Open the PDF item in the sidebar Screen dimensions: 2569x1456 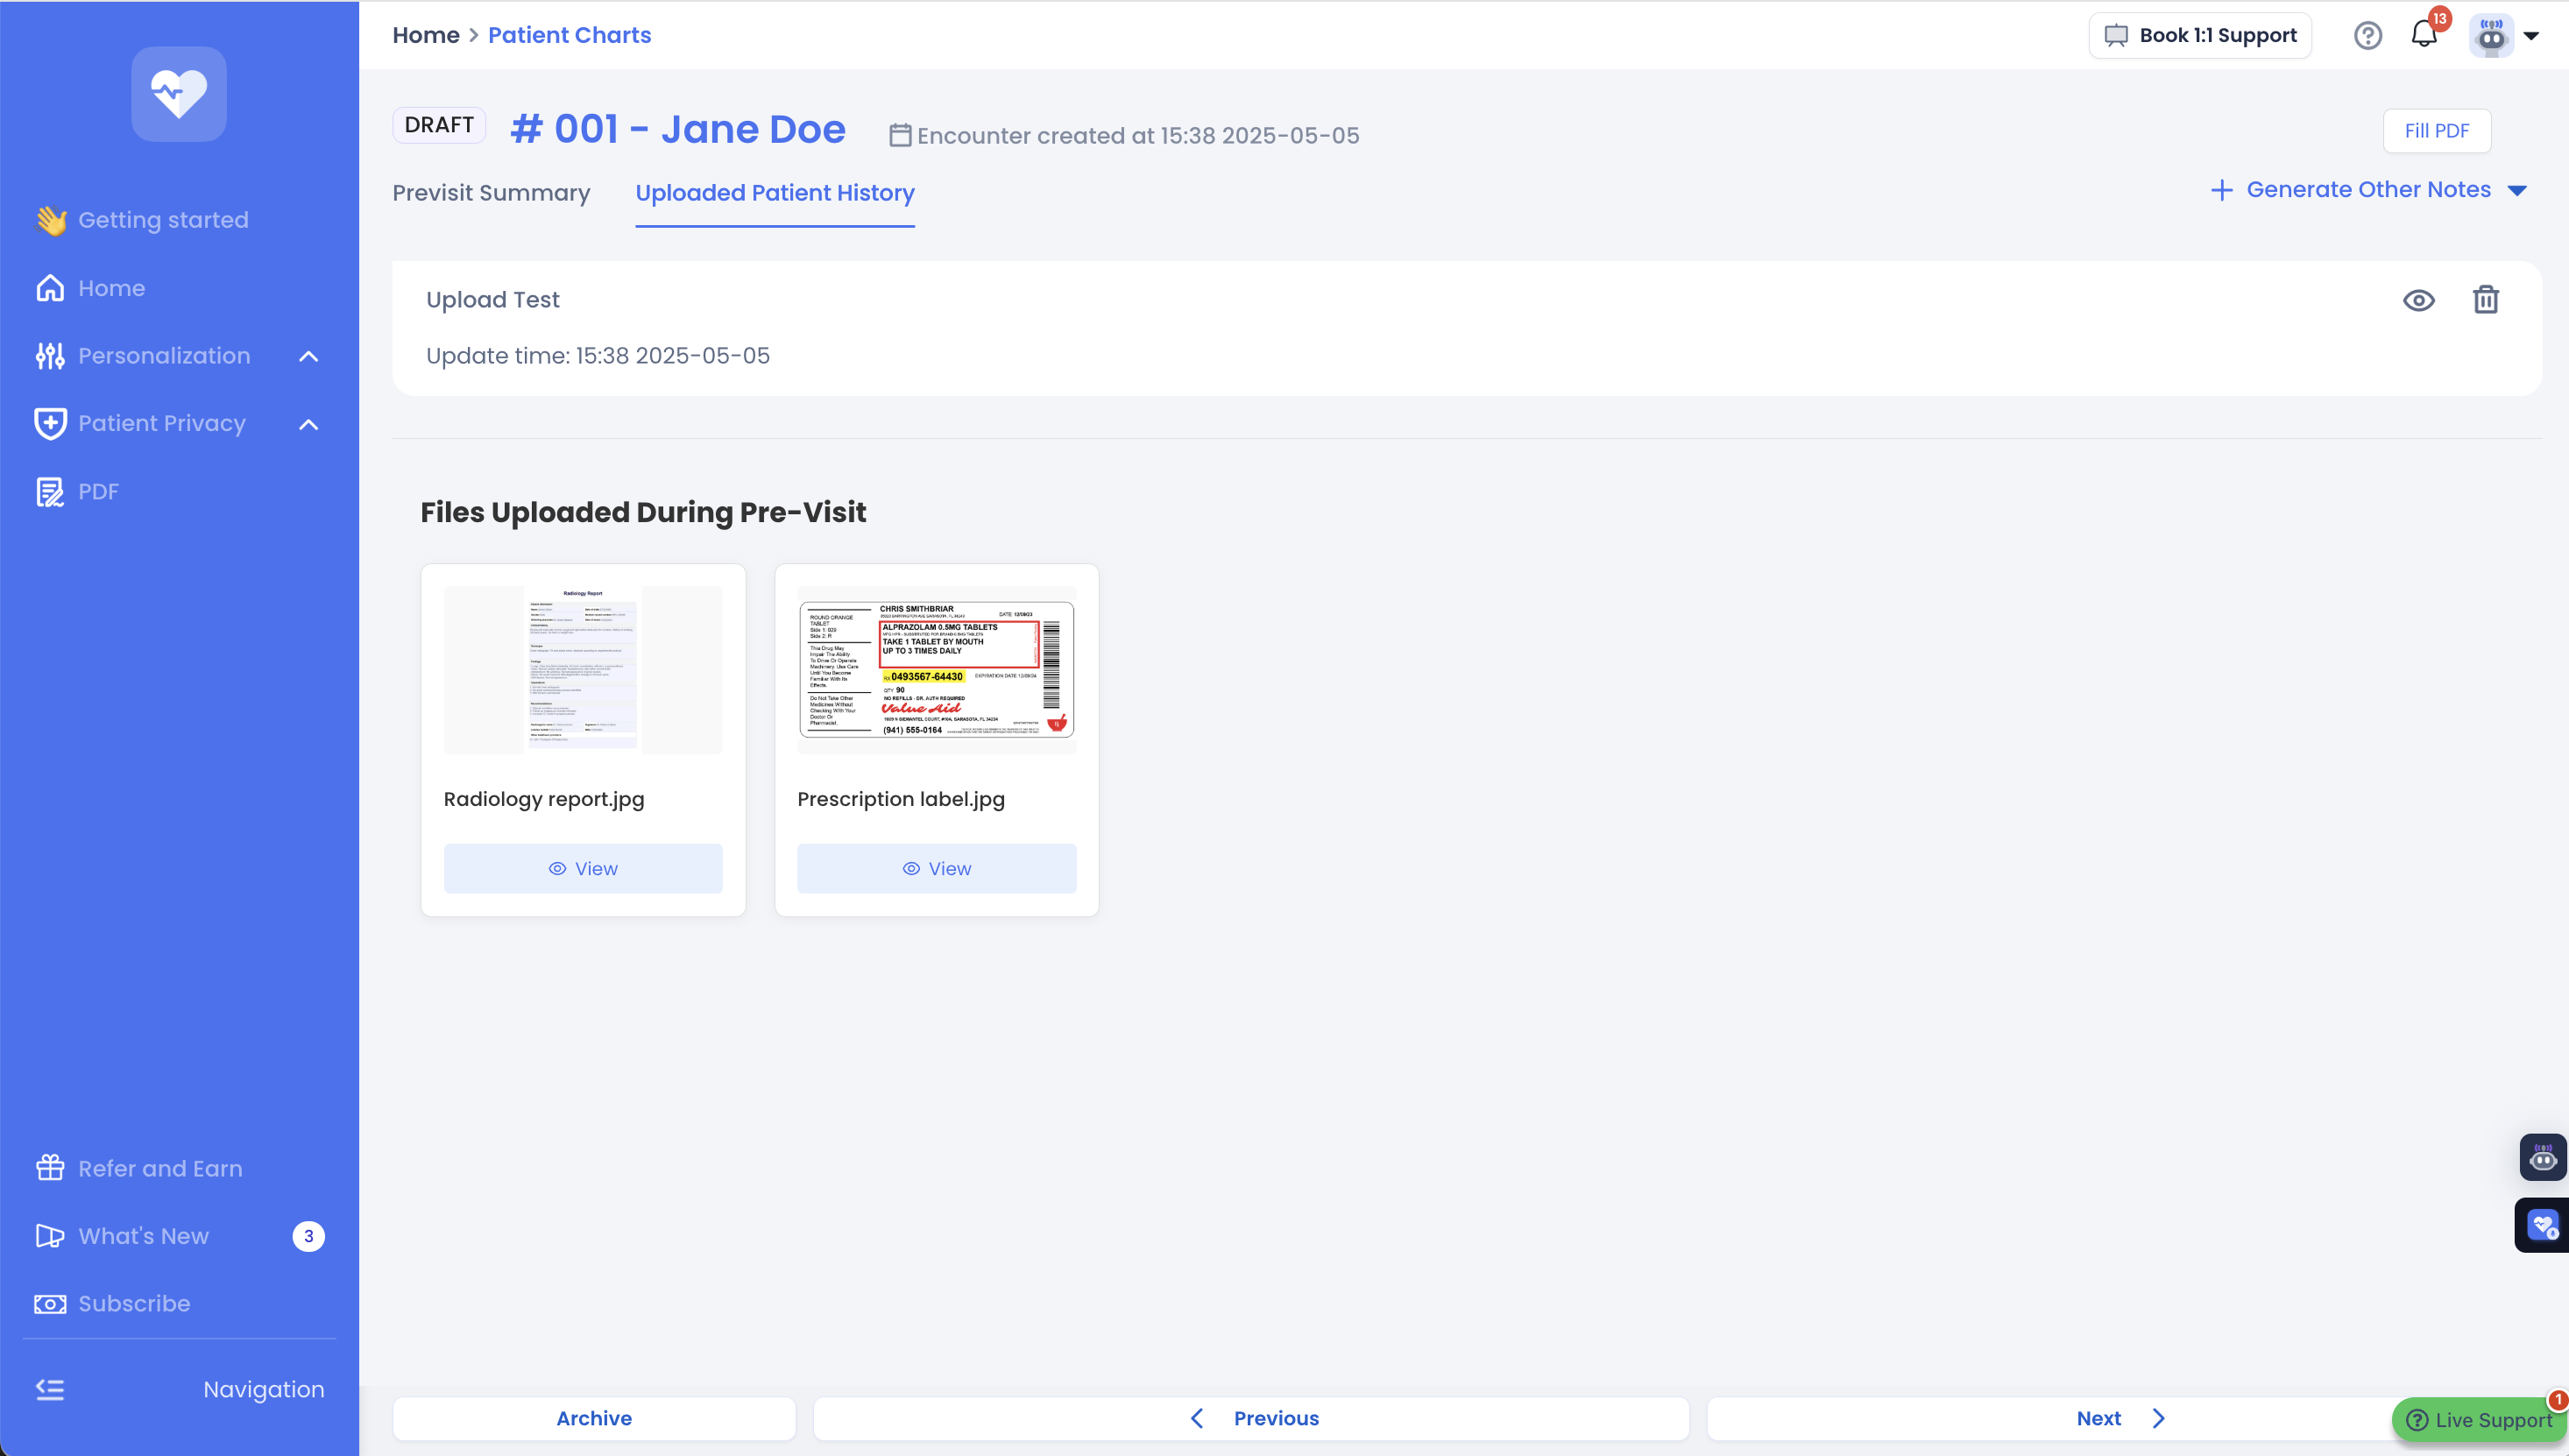click(x=97, y=491)
